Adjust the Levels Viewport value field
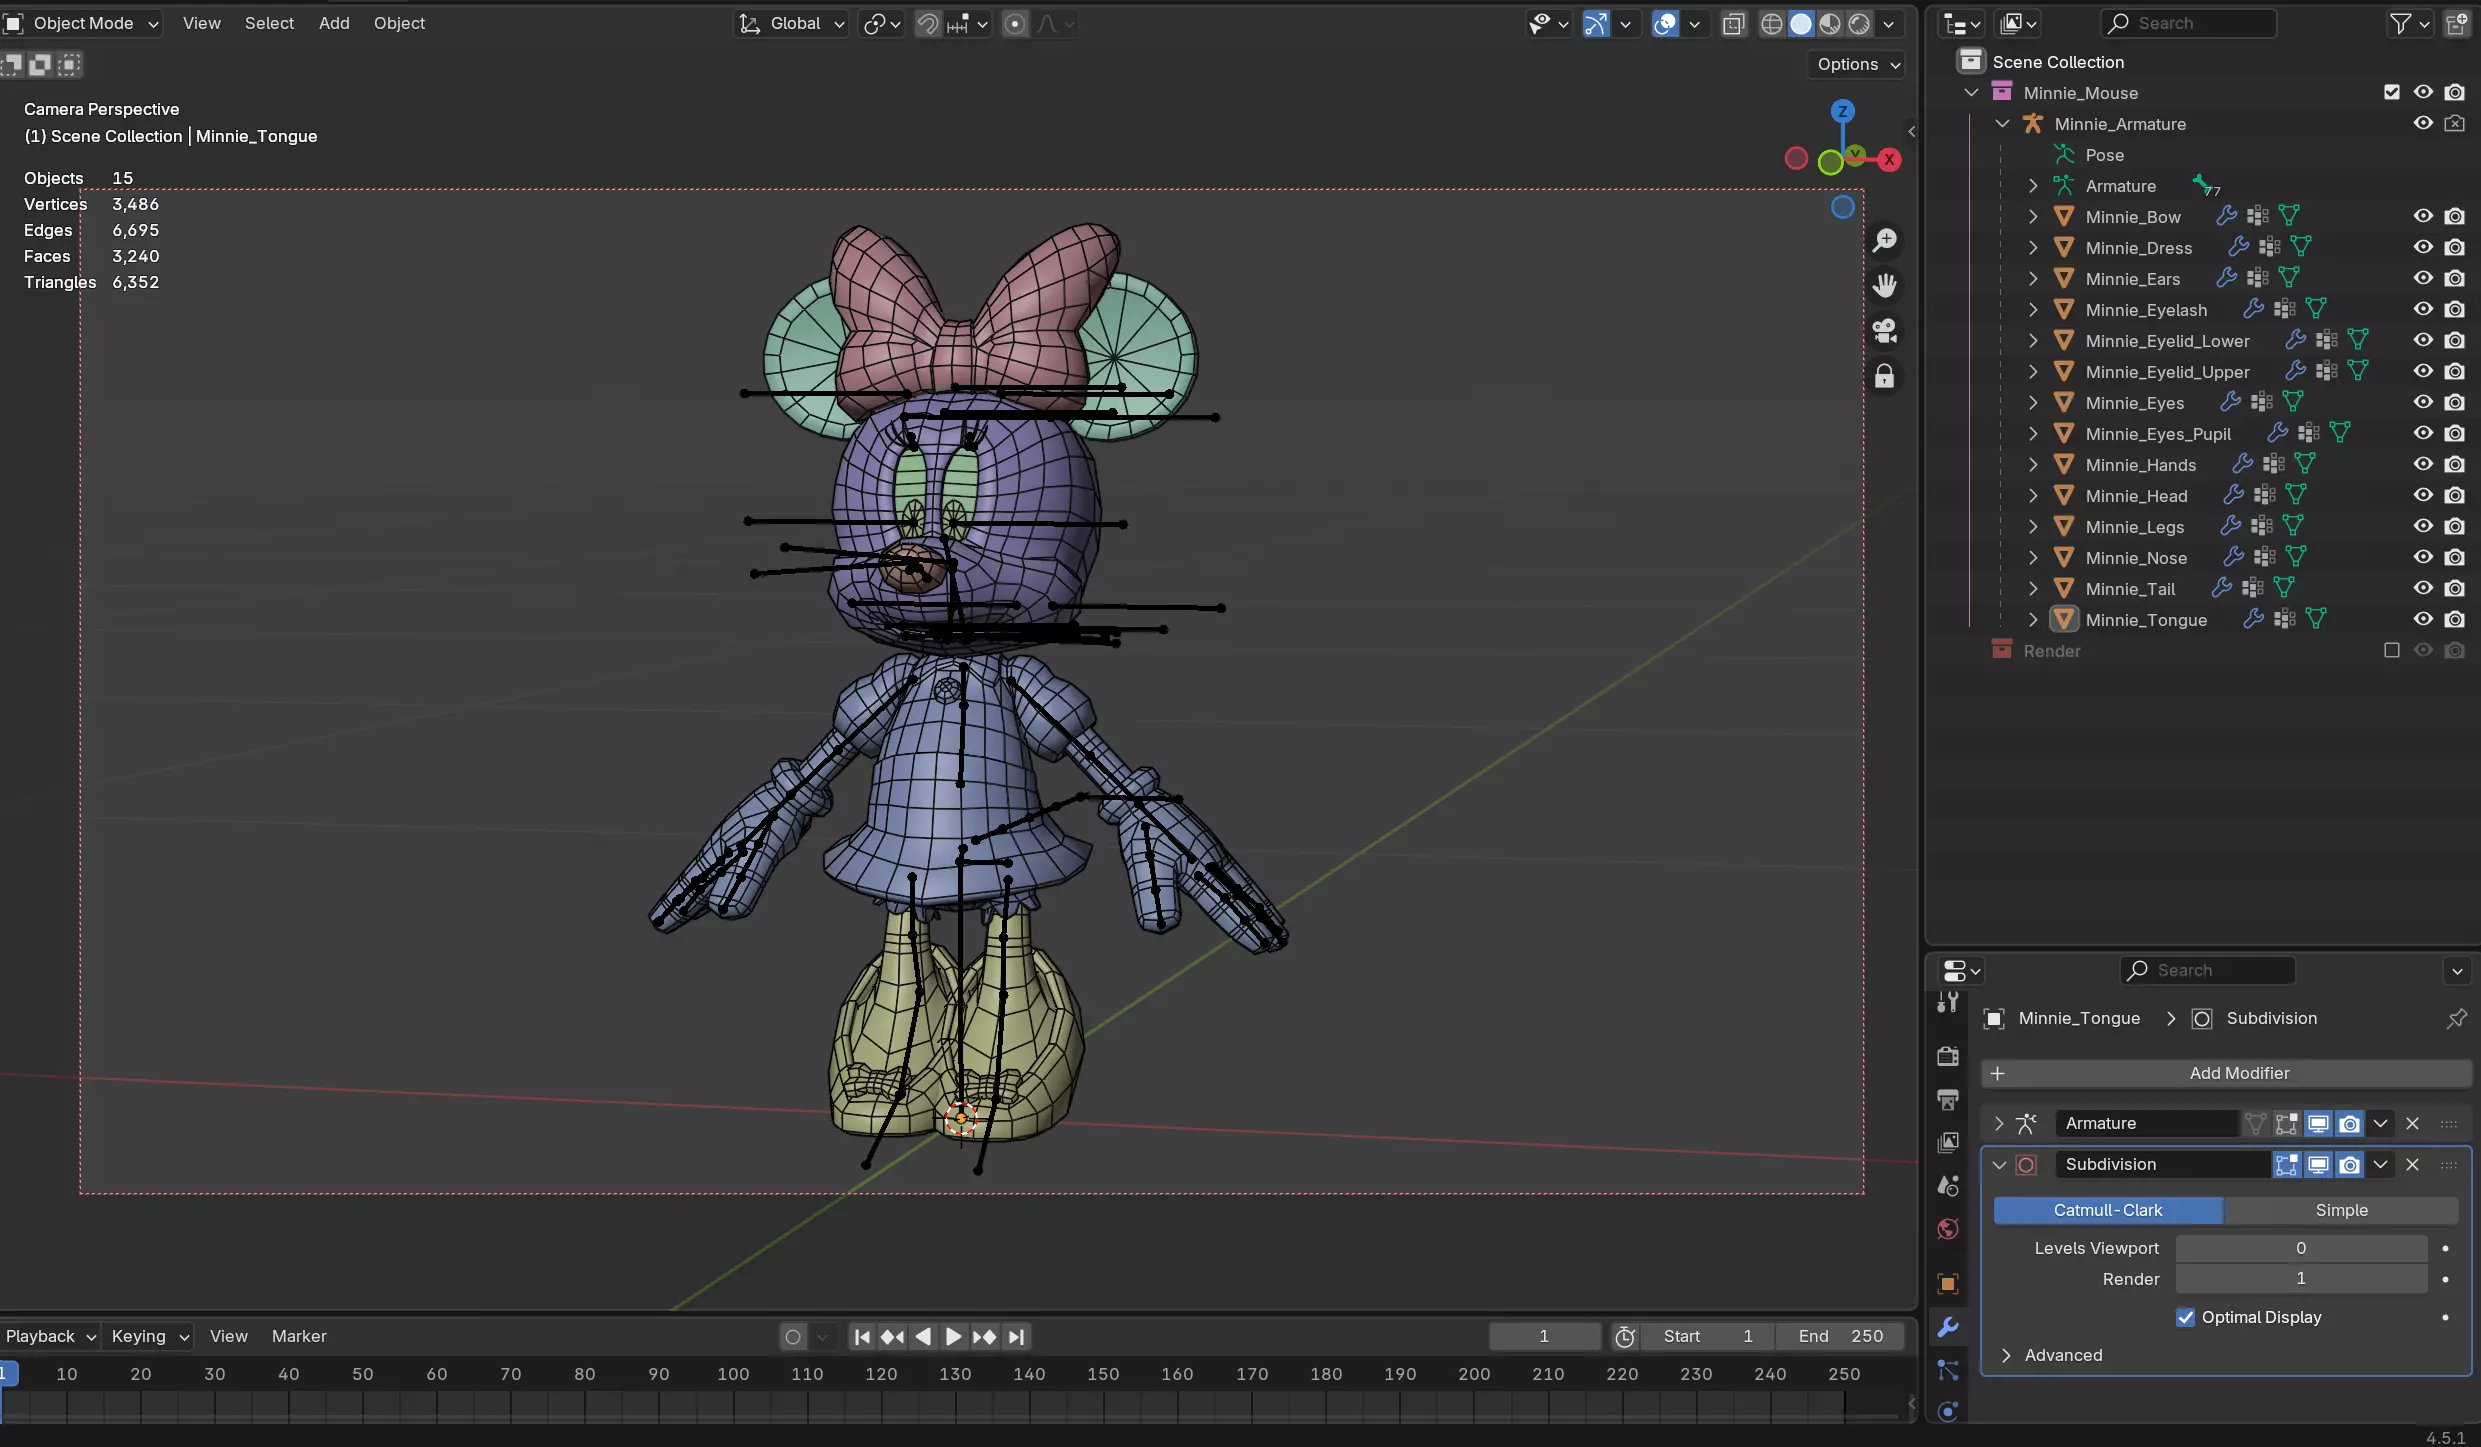This screenshot has height=1447, width=2481. point(2300,1248)
